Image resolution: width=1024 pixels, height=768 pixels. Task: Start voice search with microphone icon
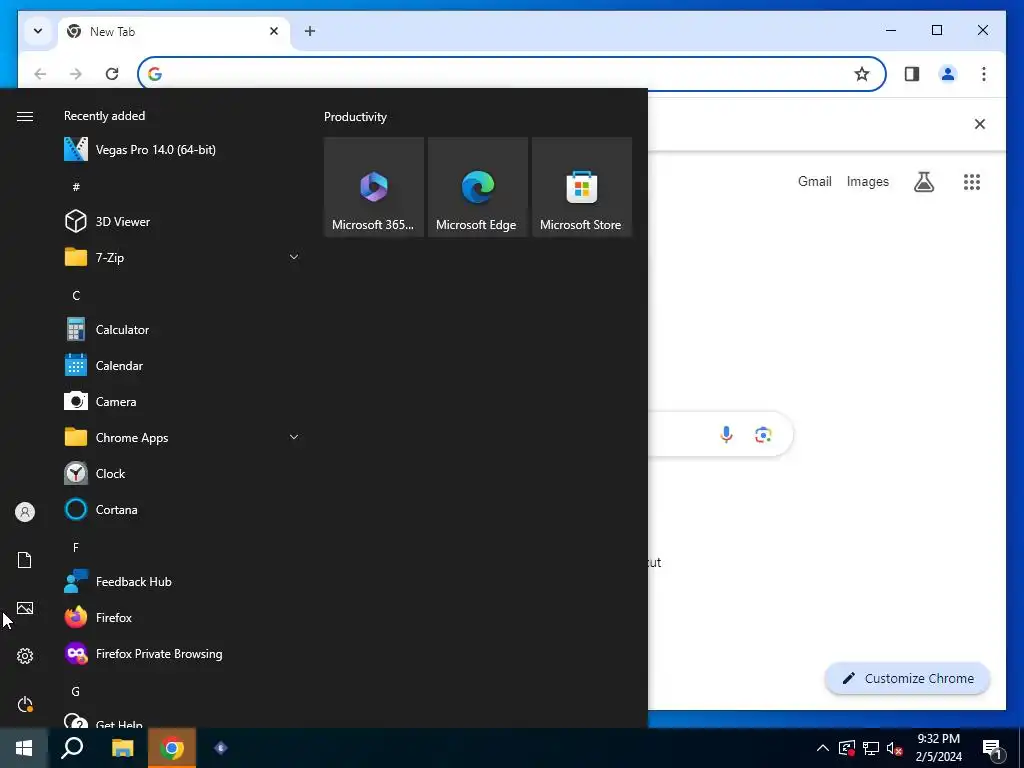pos(726,434)
